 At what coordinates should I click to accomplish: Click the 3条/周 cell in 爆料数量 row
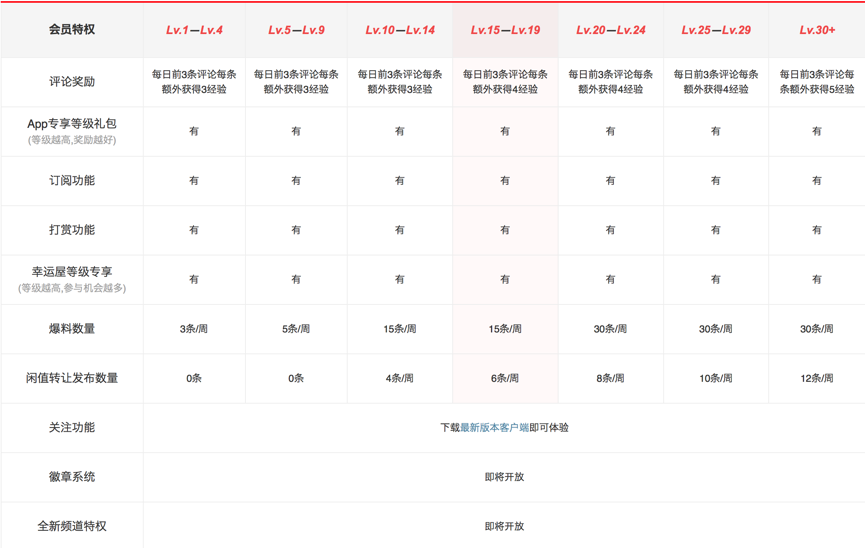click(x=194, y=329)
